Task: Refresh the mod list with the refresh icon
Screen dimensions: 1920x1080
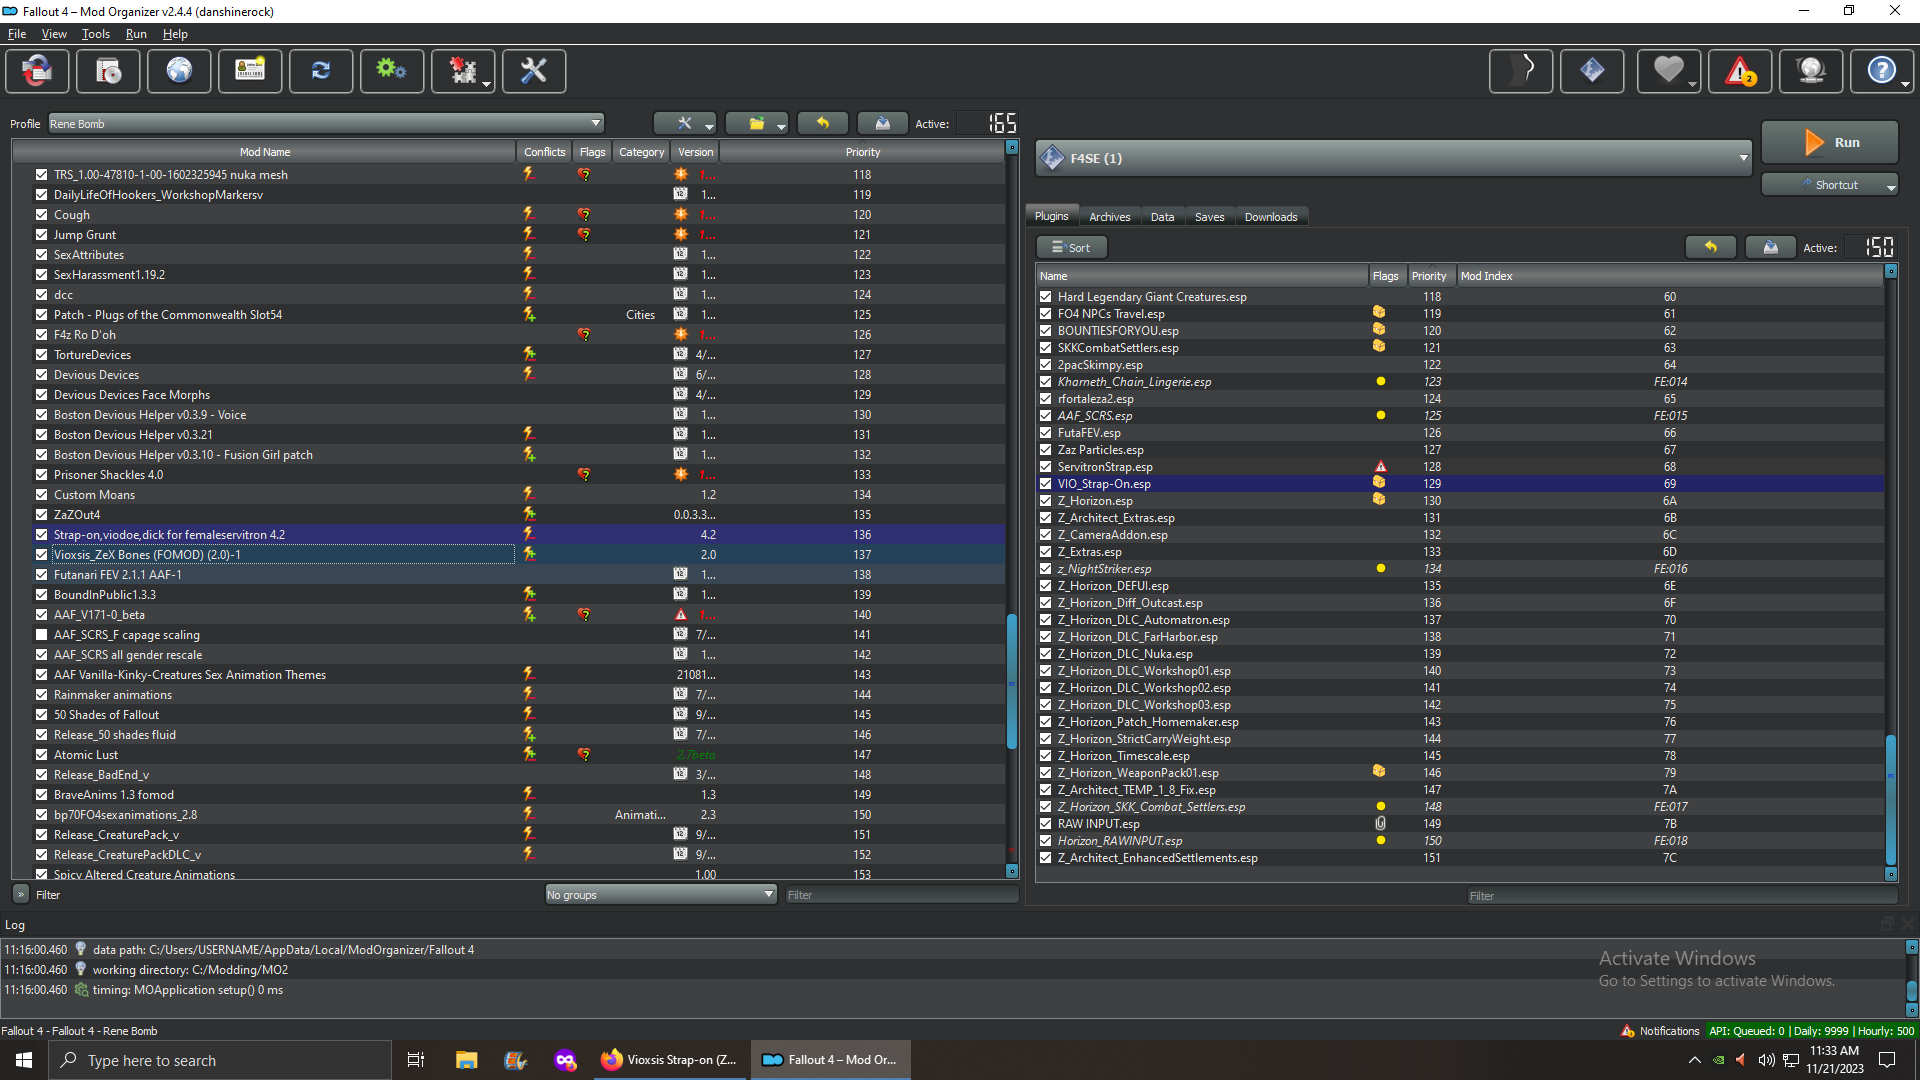Action: pyautogui.click(x=321, y=71)
